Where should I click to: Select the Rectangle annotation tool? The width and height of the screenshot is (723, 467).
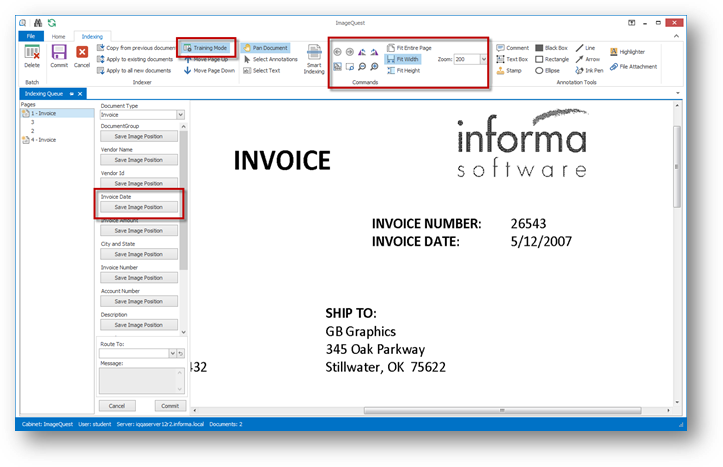coord(552,59)
